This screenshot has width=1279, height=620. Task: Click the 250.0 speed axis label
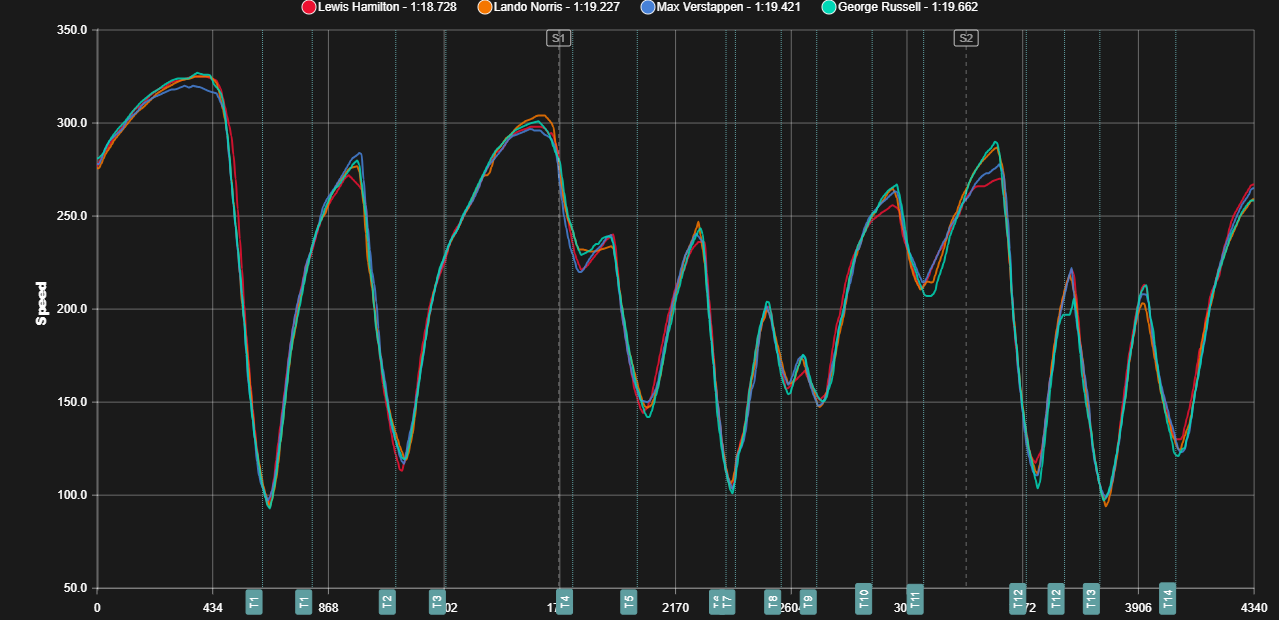click(x=73, y=216)
